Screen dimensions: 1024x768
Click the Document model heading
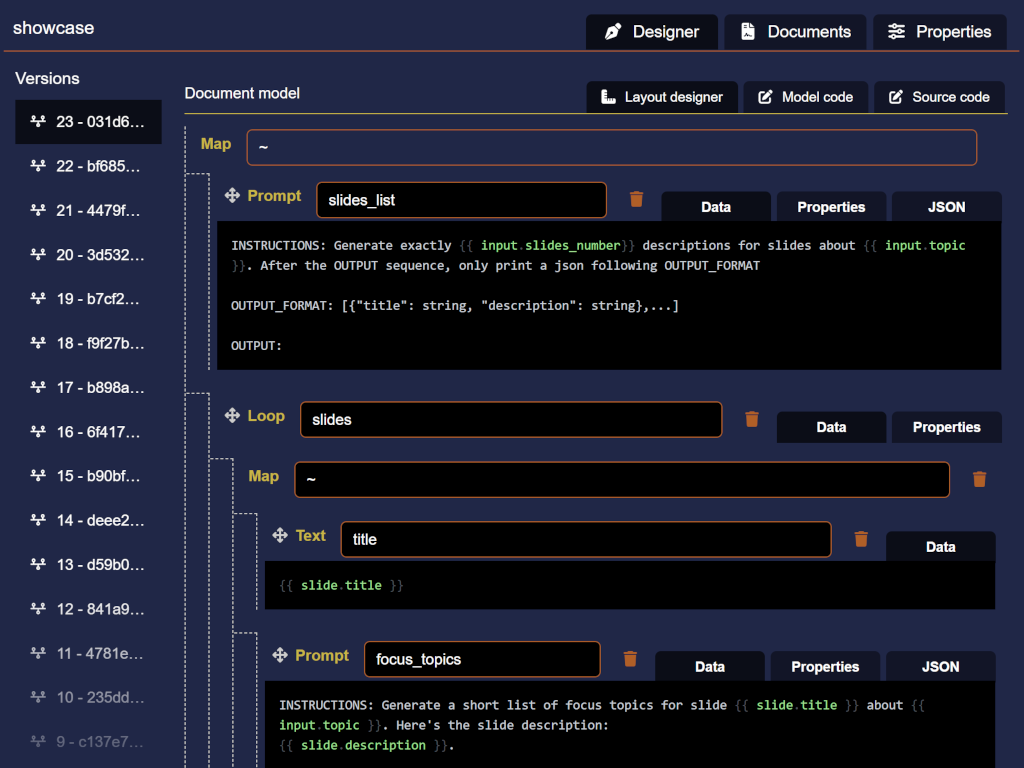click(x=242, y=93)
